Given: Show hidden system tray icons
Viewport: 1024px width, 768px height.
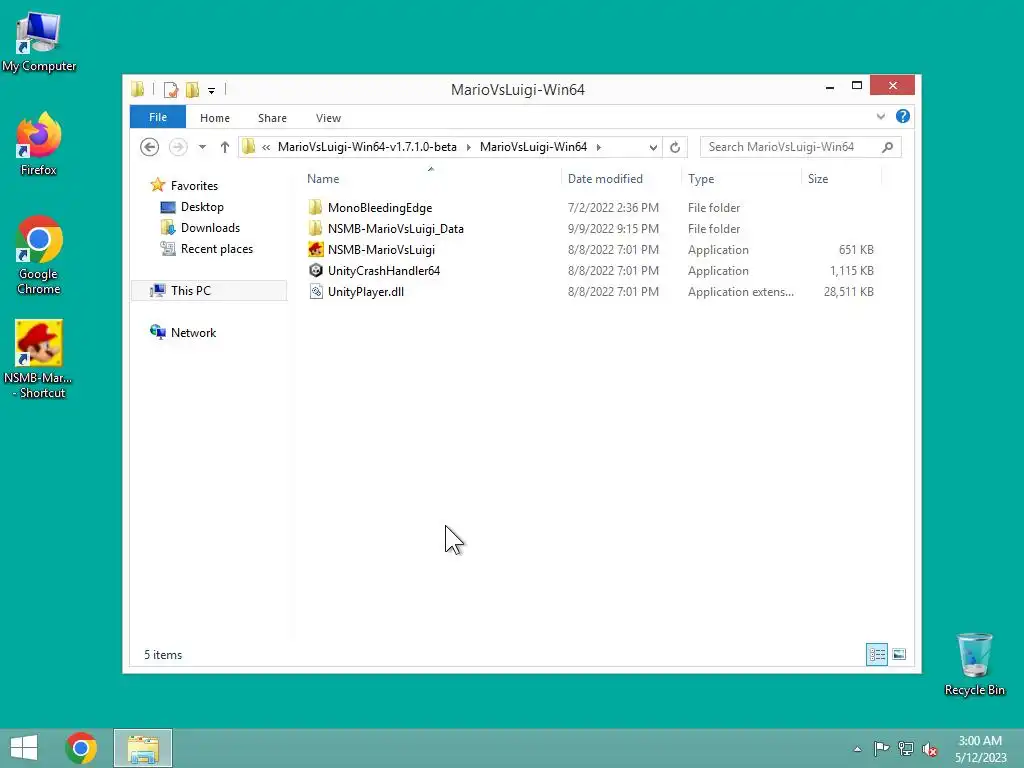Looking at the screenshot, I should 857,749.
